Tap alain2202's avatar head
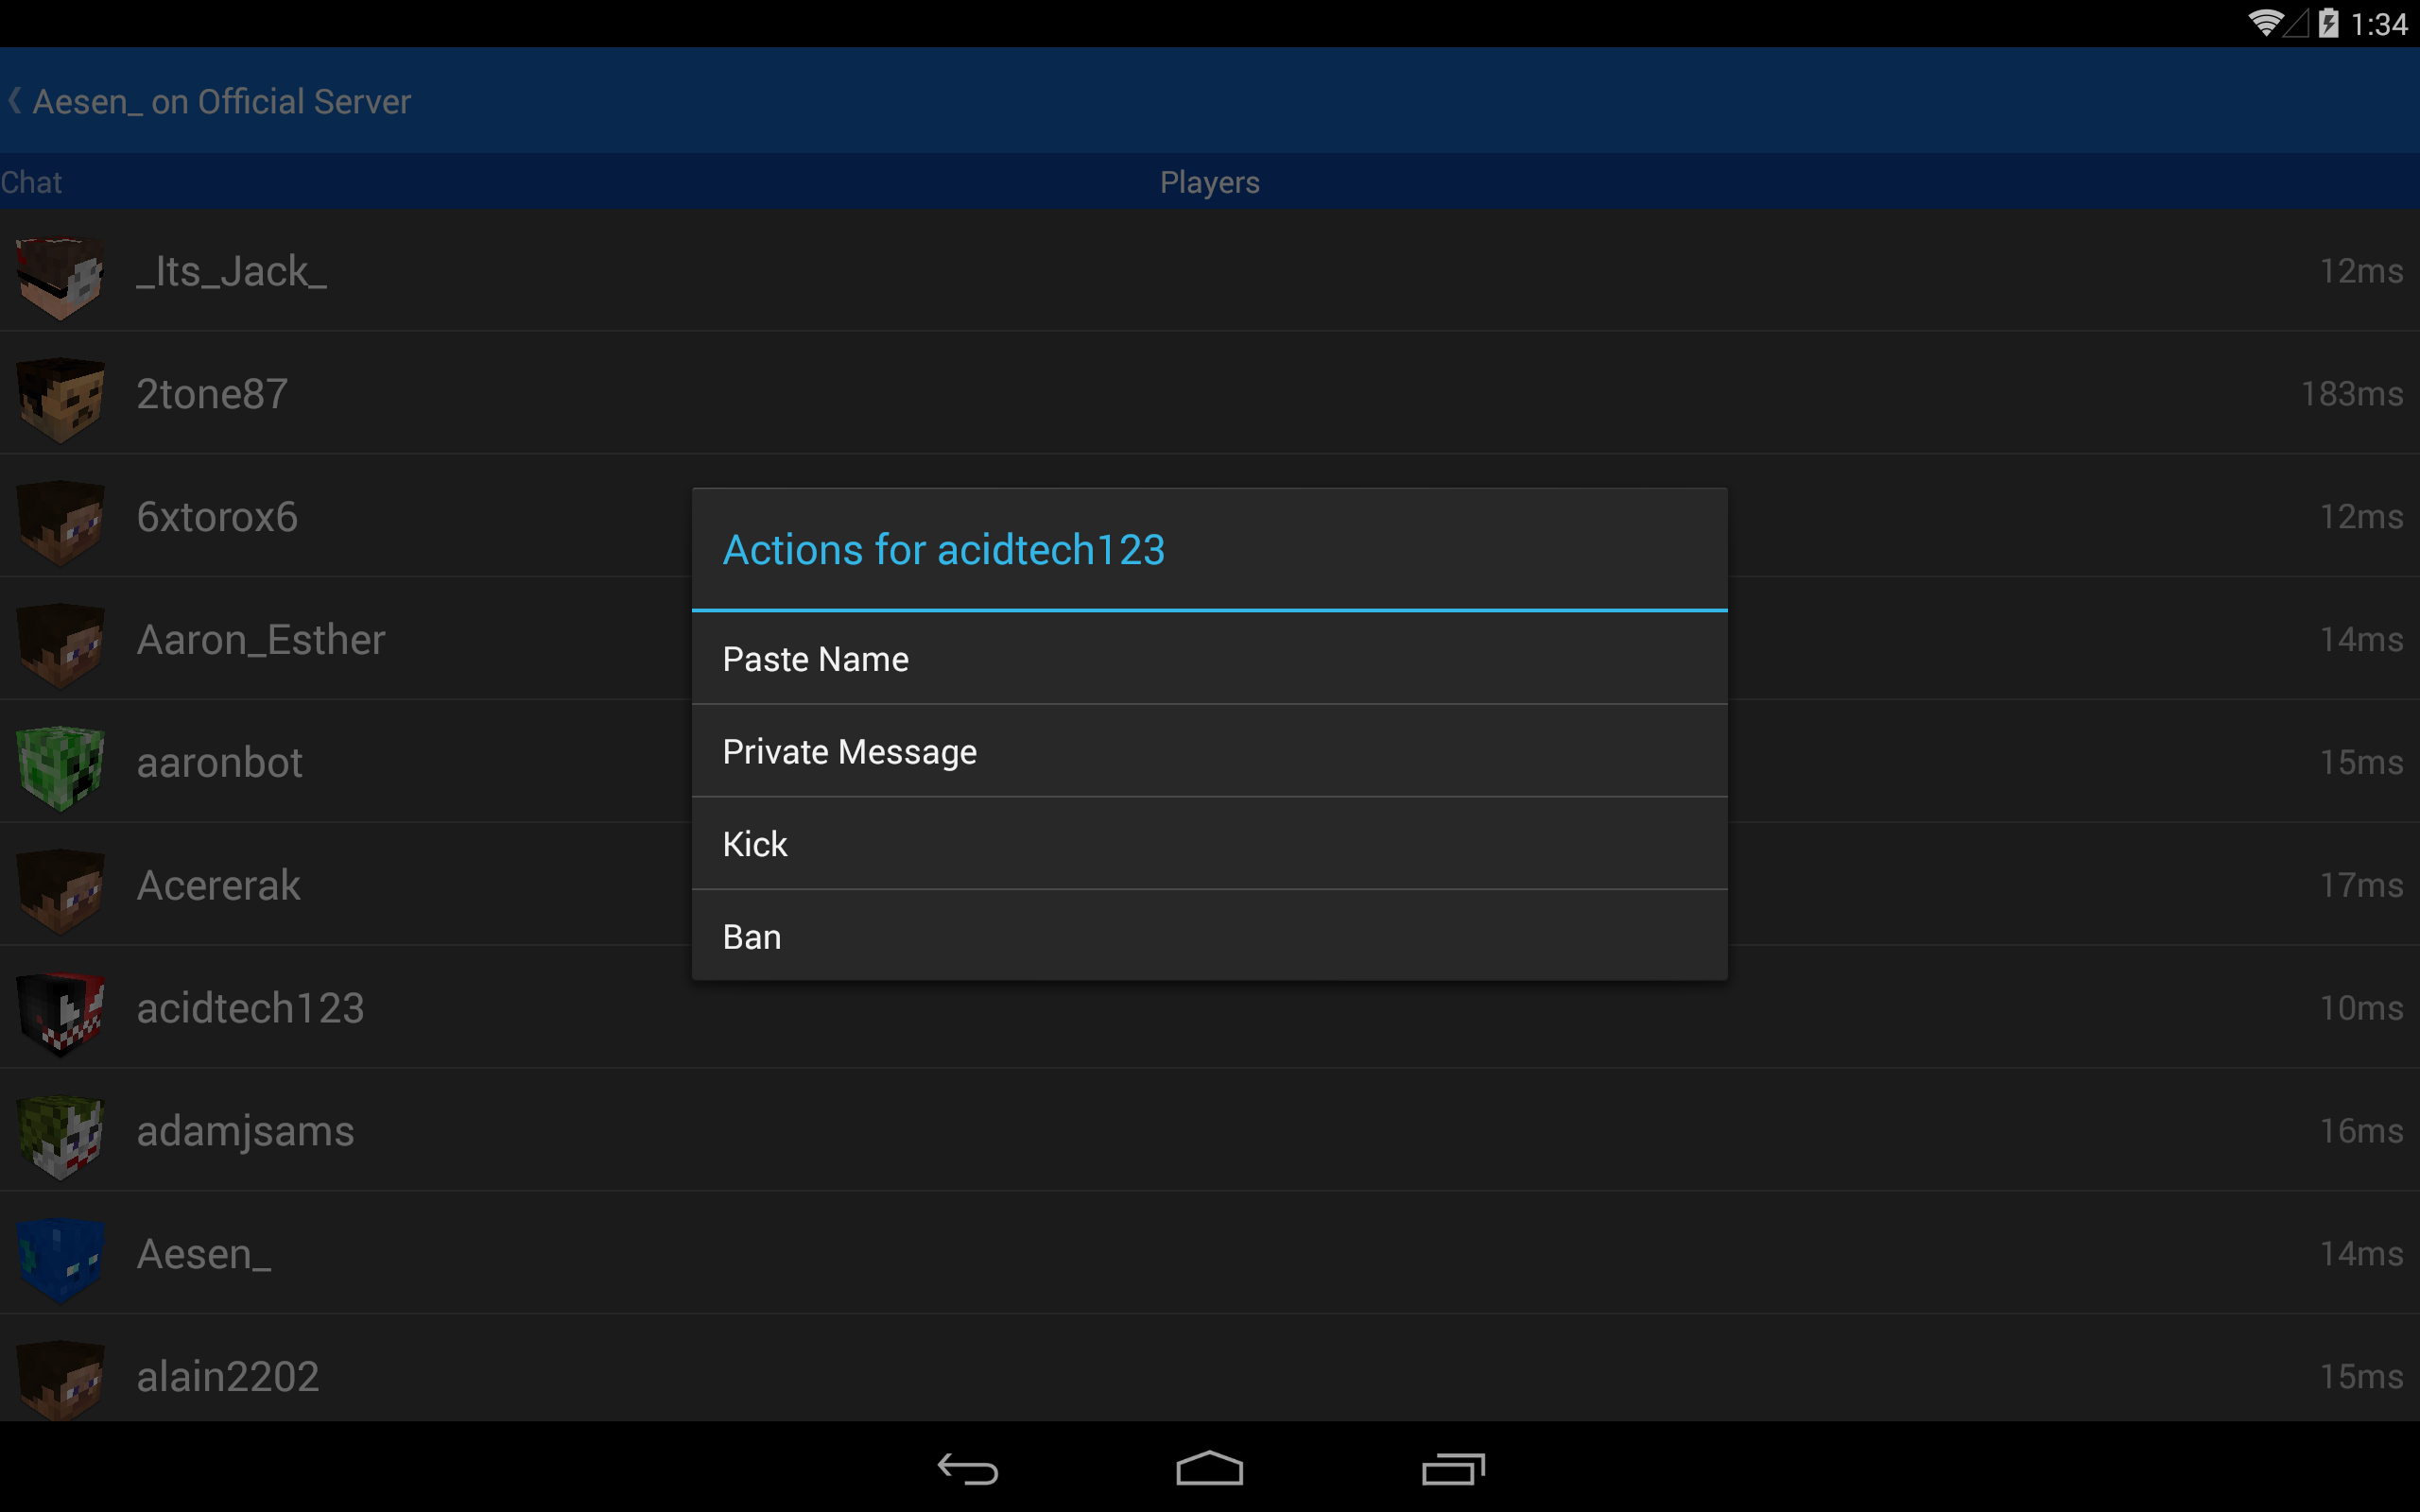 [60, 1380]
